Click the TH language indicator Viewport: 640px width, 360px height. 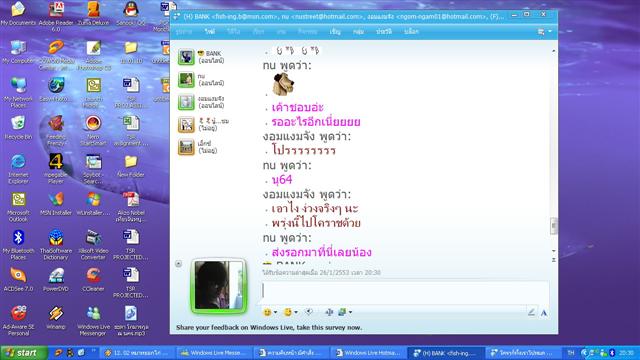coord(571,353)
